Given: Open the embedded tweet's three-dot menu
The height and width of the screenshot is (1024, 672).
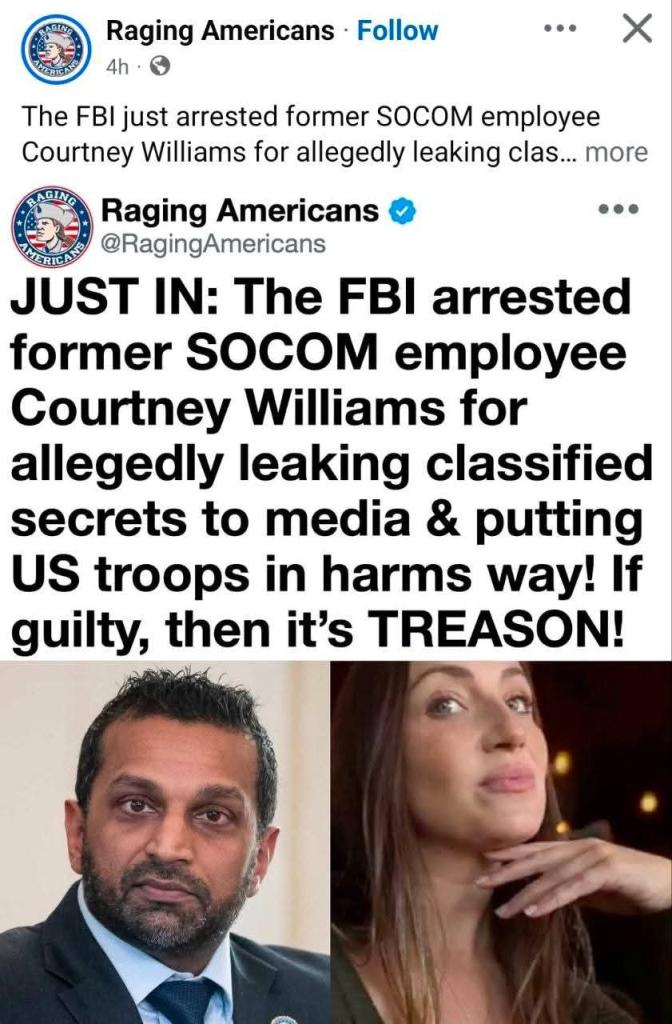Looking at the screenshot, I should click(x=618, y=210).
